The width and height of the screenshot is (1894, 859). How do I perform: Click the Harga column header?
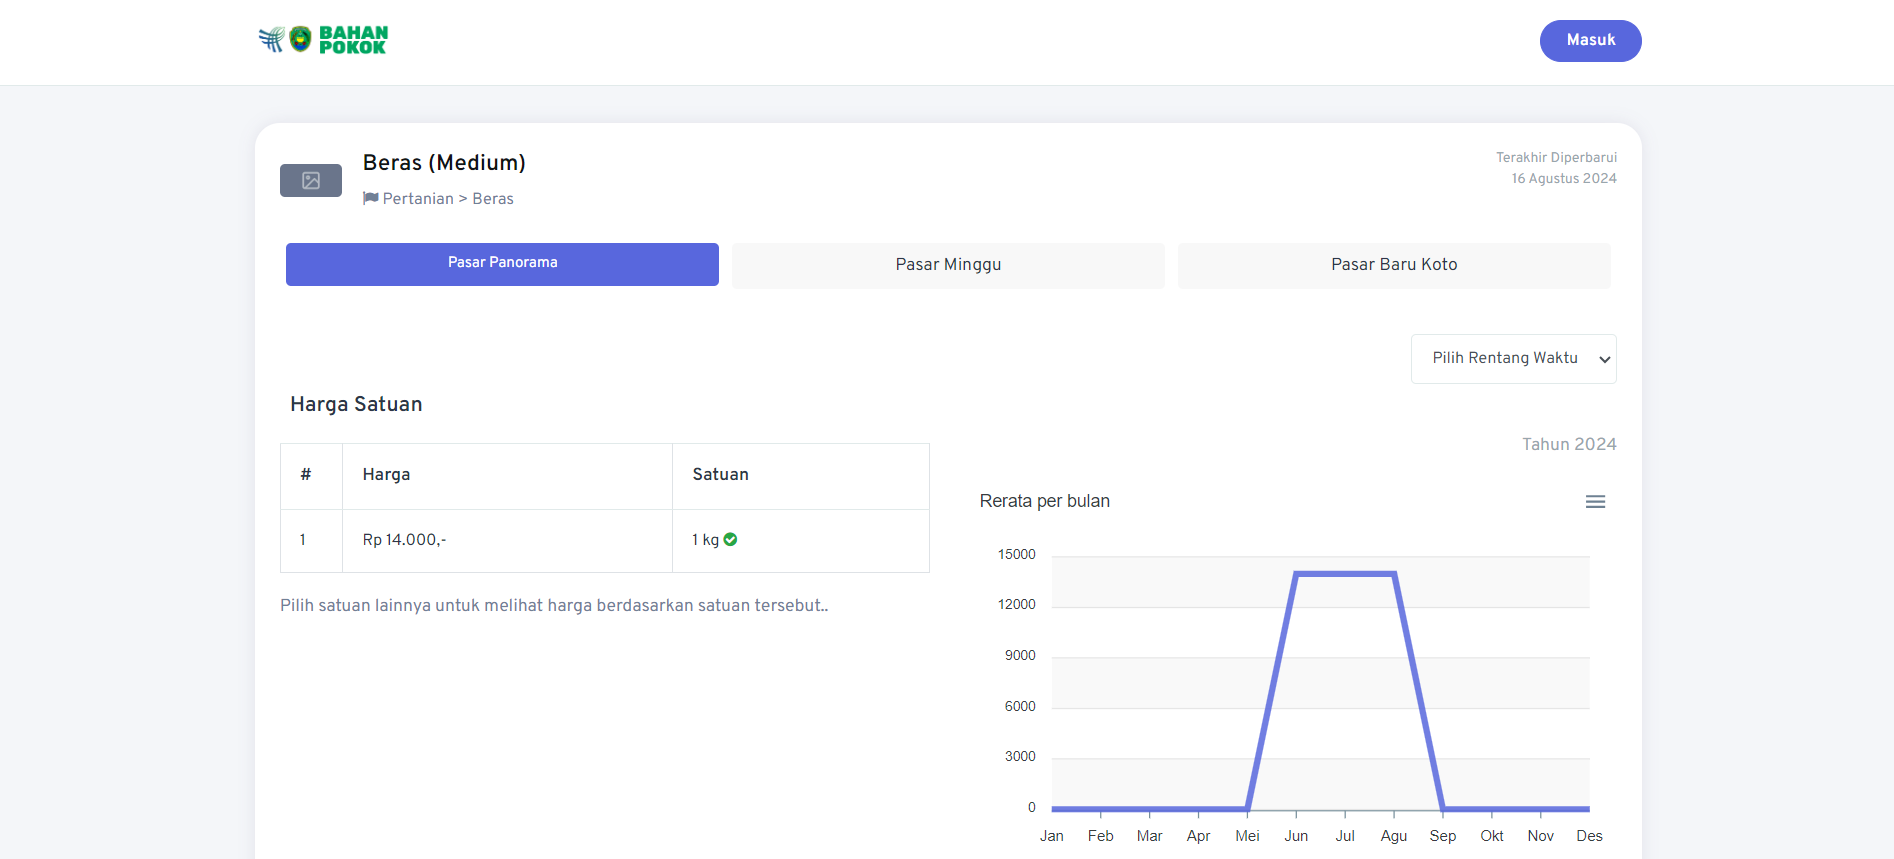[507, 476]
